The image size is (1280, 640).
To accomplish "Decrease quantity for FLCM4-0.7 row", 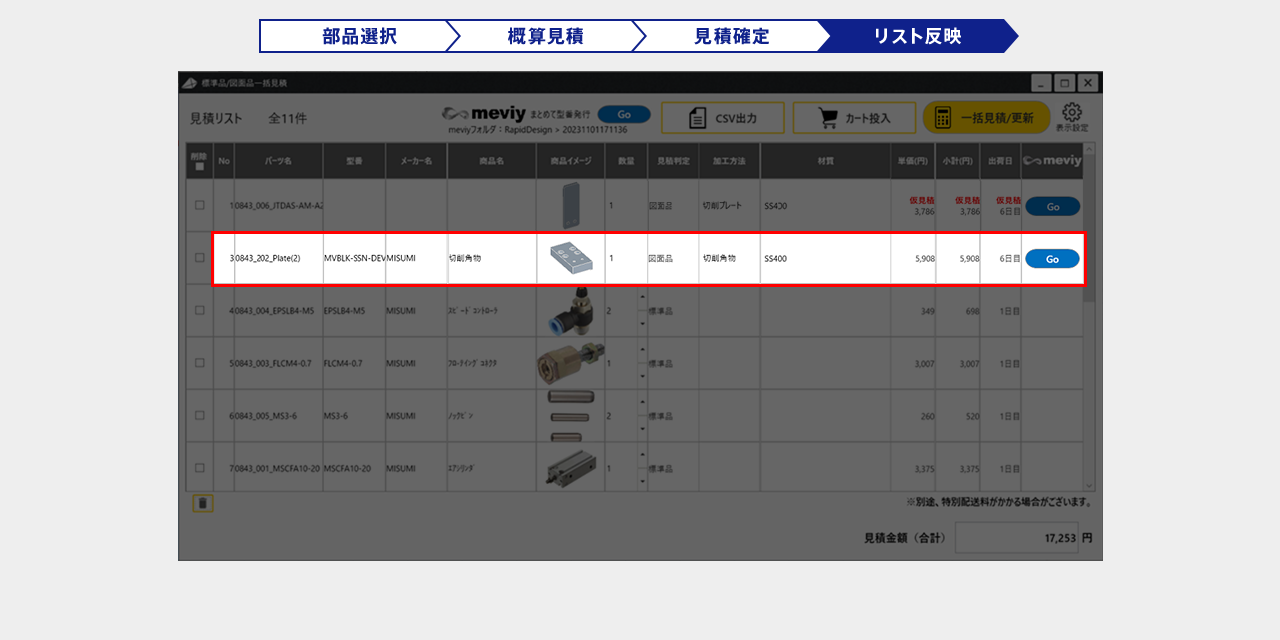I will (642, 376).
